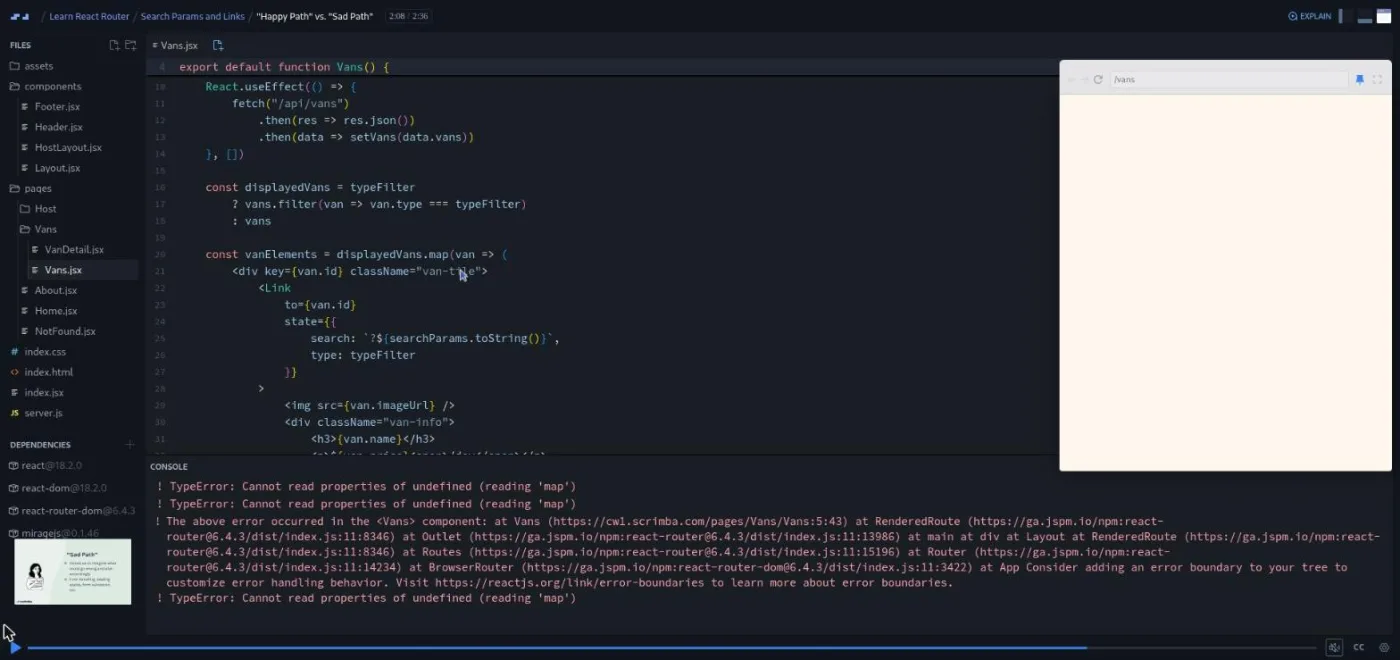Click the 'const displayedVans = typeFilter' line
Viewport: 1400px width, 660px height.
310,187
